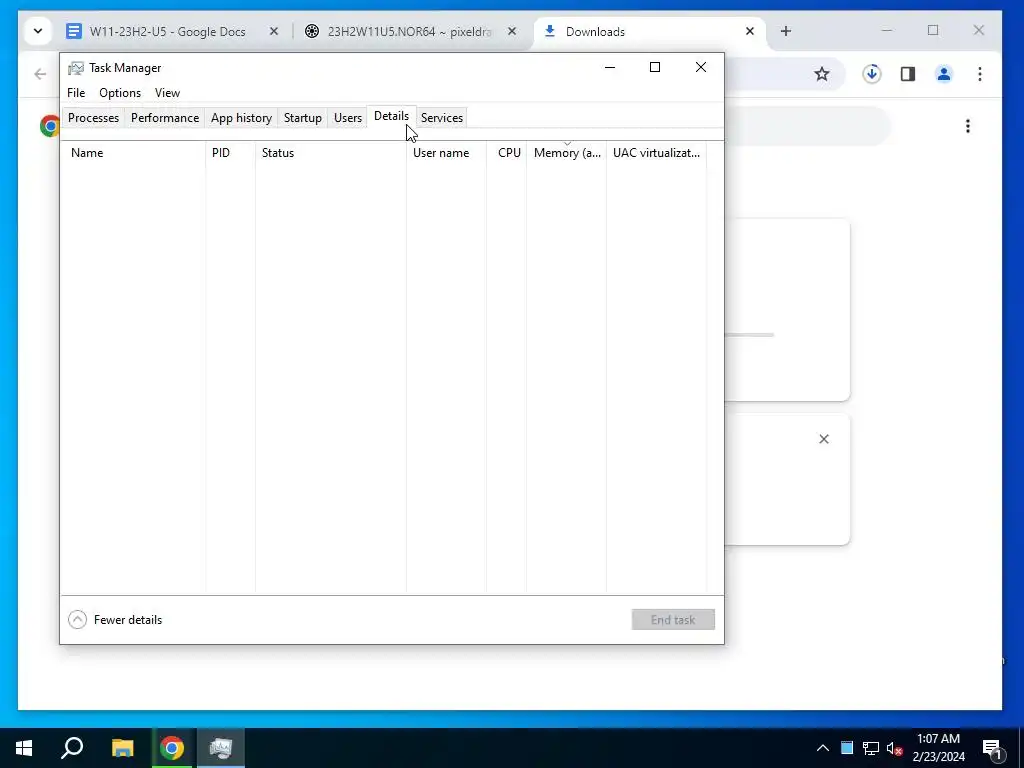Open Chrome's downloads toolbar icon

872,74
